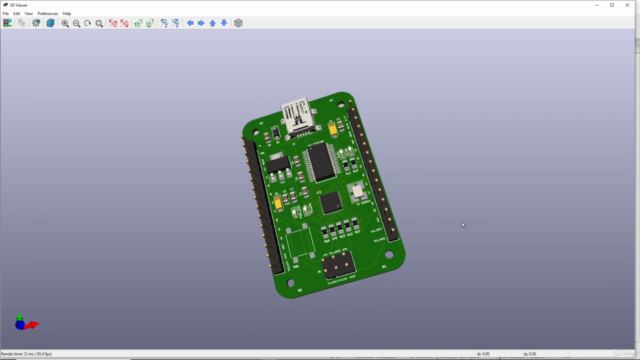This screenshot has height=360, width=640.
Task: Click the XYZ axis gizmo in the viewport corner
Action: [26, 323]
